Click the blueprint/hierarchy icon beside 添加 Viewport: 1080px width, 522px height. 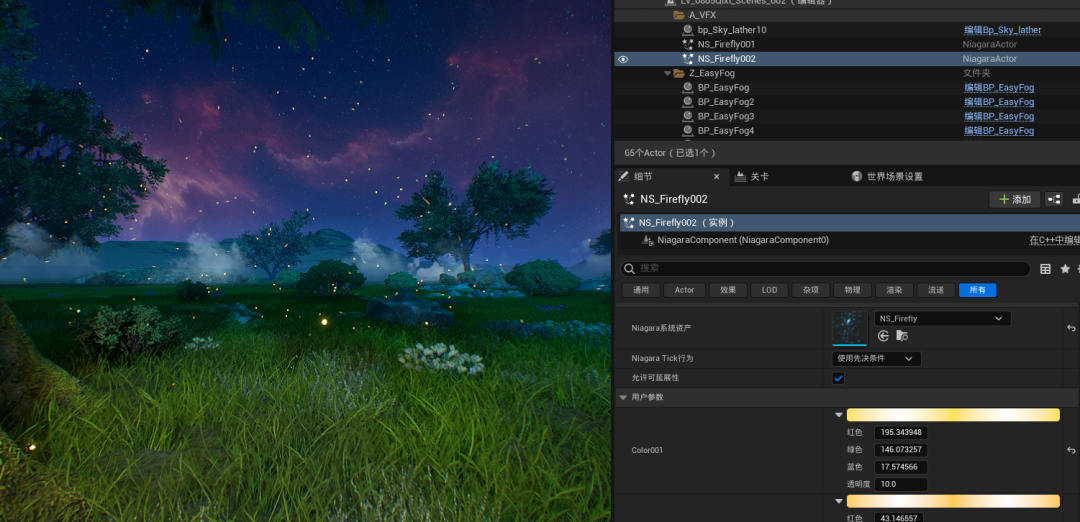[1054, 200]
